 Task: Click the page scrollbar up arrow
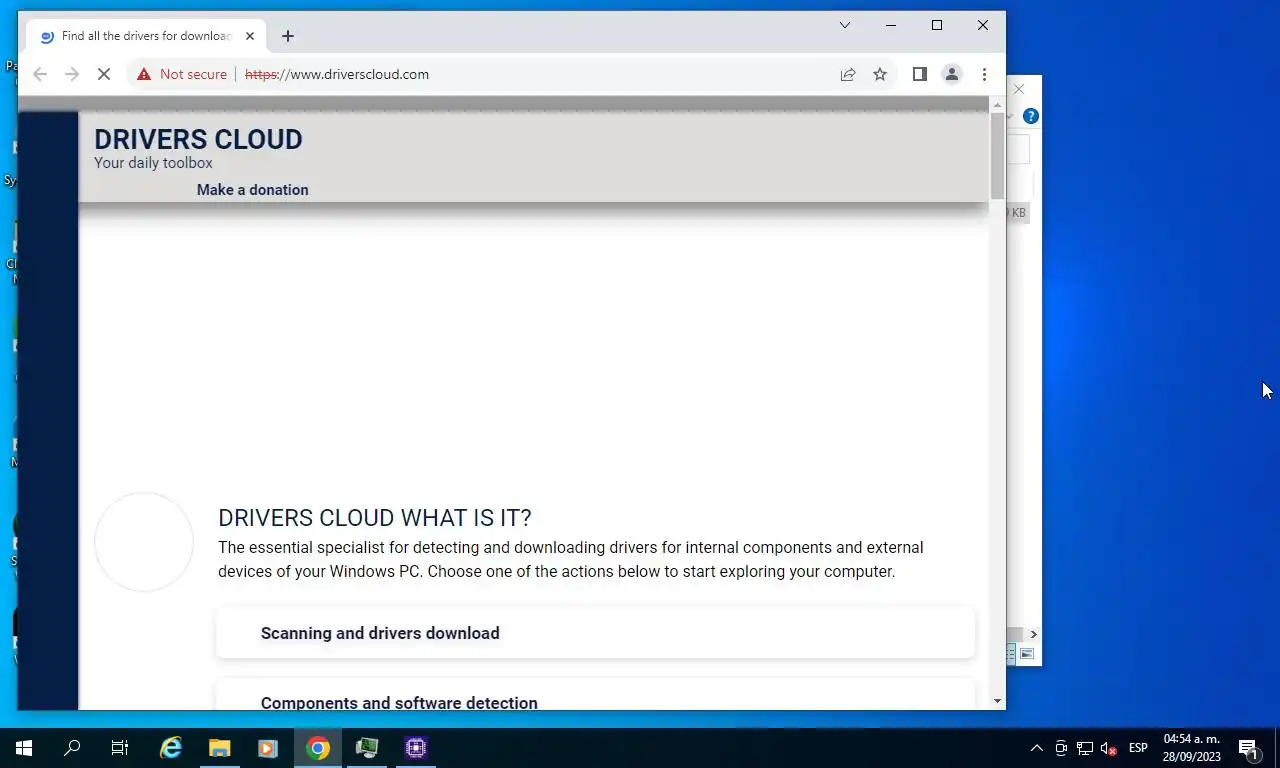[997, 105]
